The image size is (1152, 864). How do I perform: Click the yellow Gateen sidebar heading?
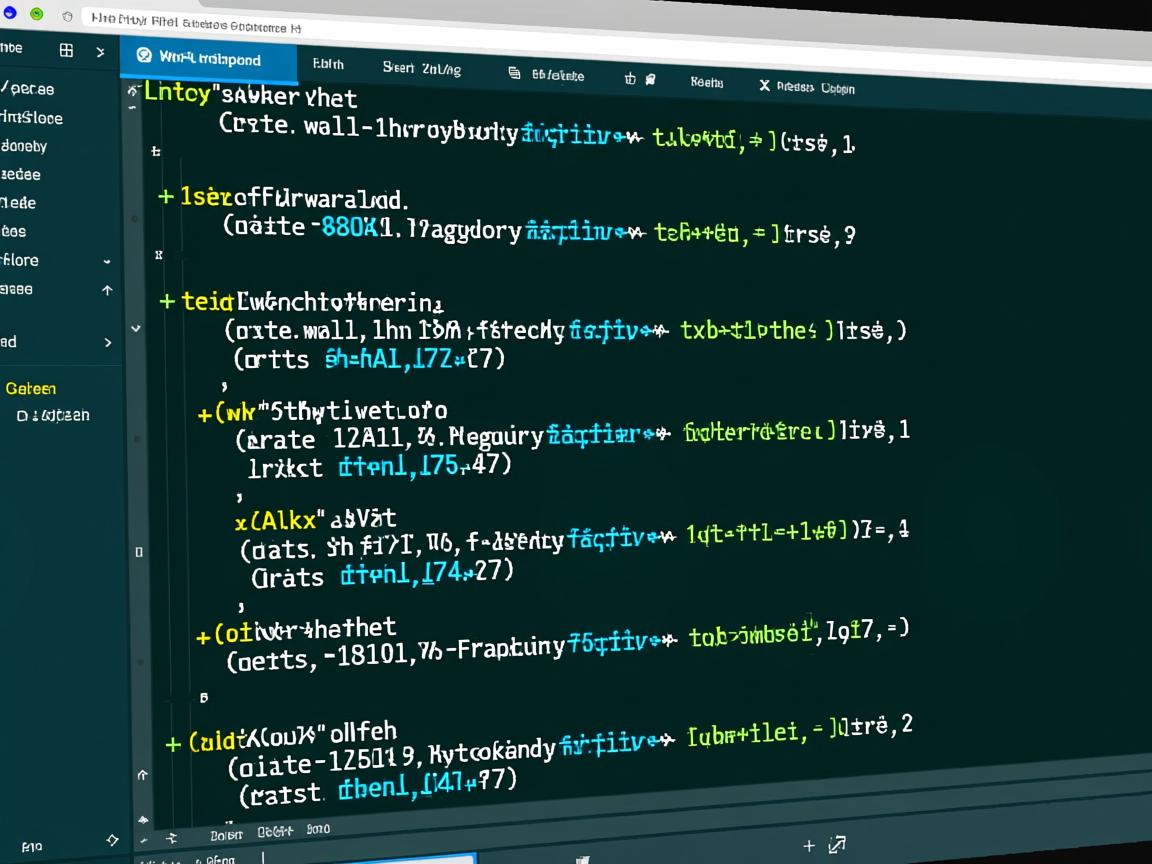click(31, 388)
